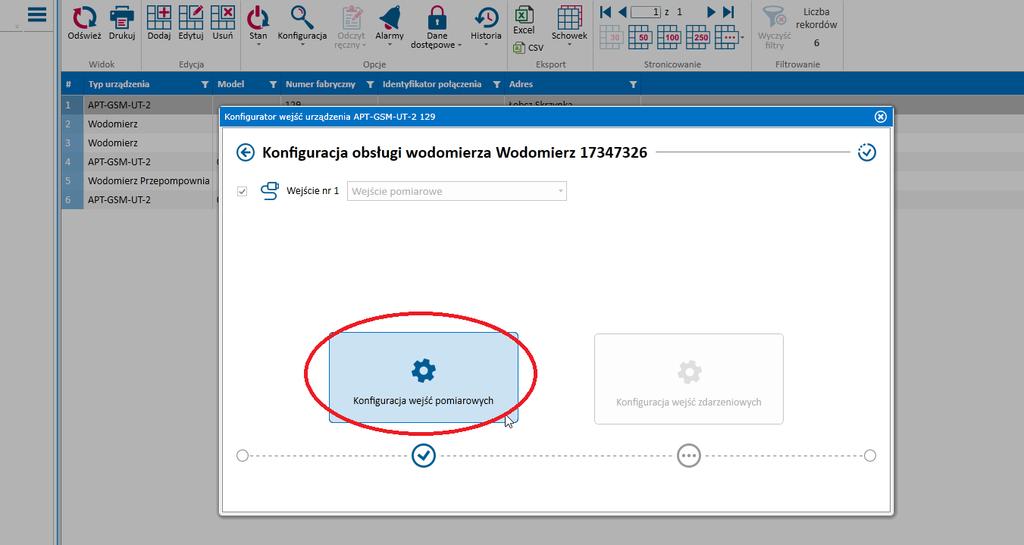Sort by Typ urządzenia column header
Screen dimensions: 1024x545
[x=119, y=84]
